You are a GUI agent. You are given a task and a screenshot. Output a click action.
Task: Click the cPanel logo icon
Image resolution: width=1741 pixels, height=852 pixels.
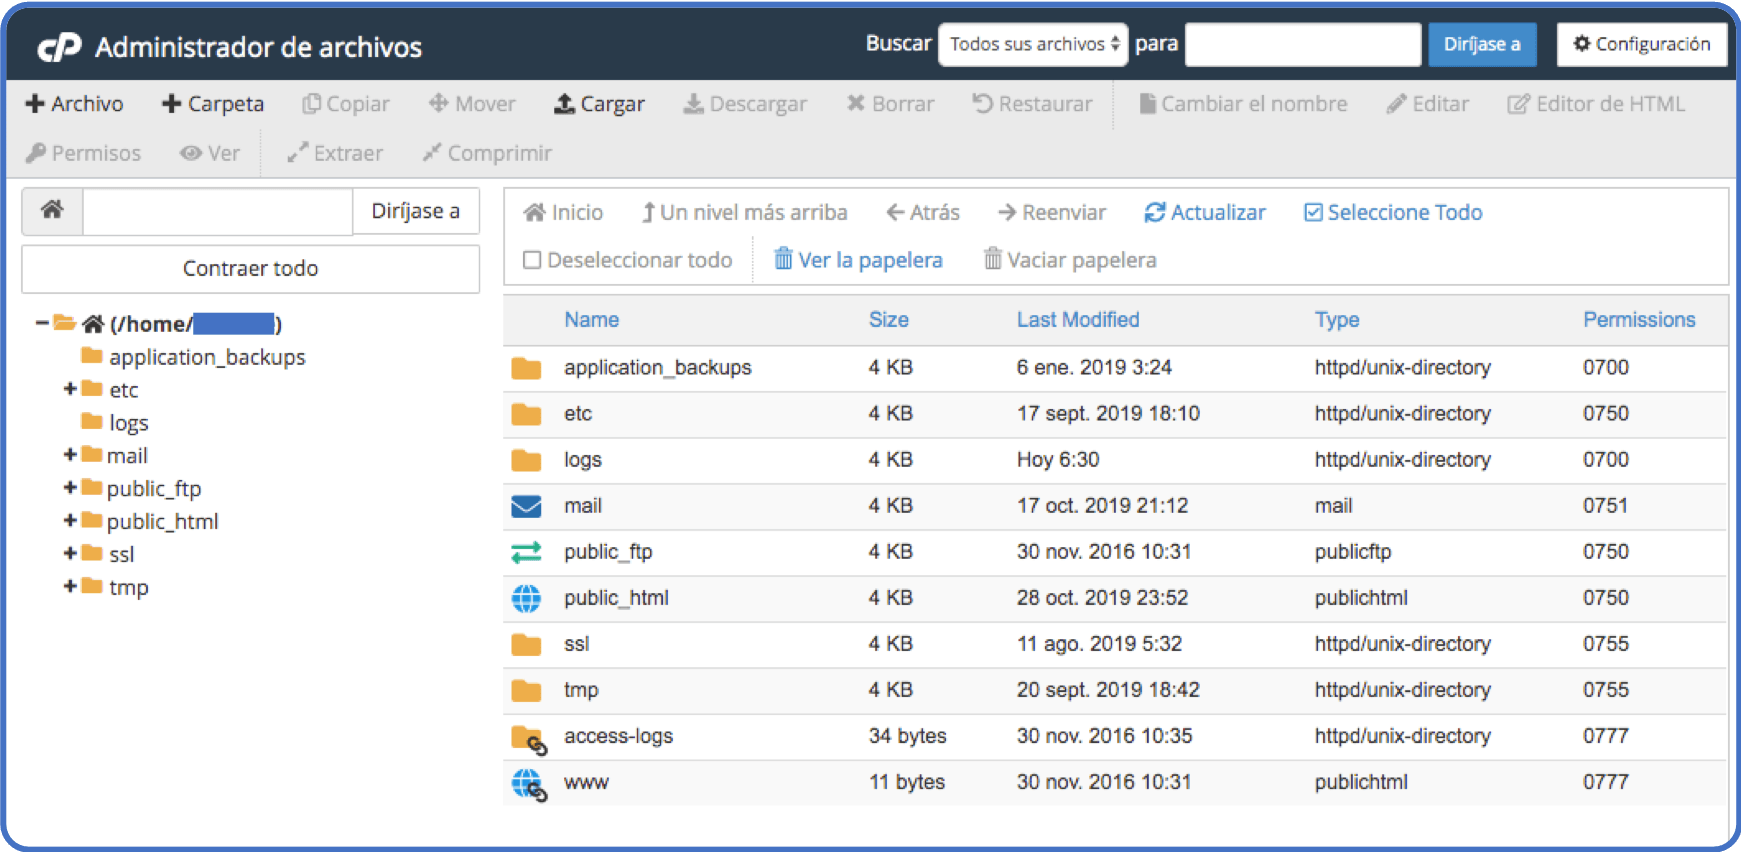pos(59,47)
